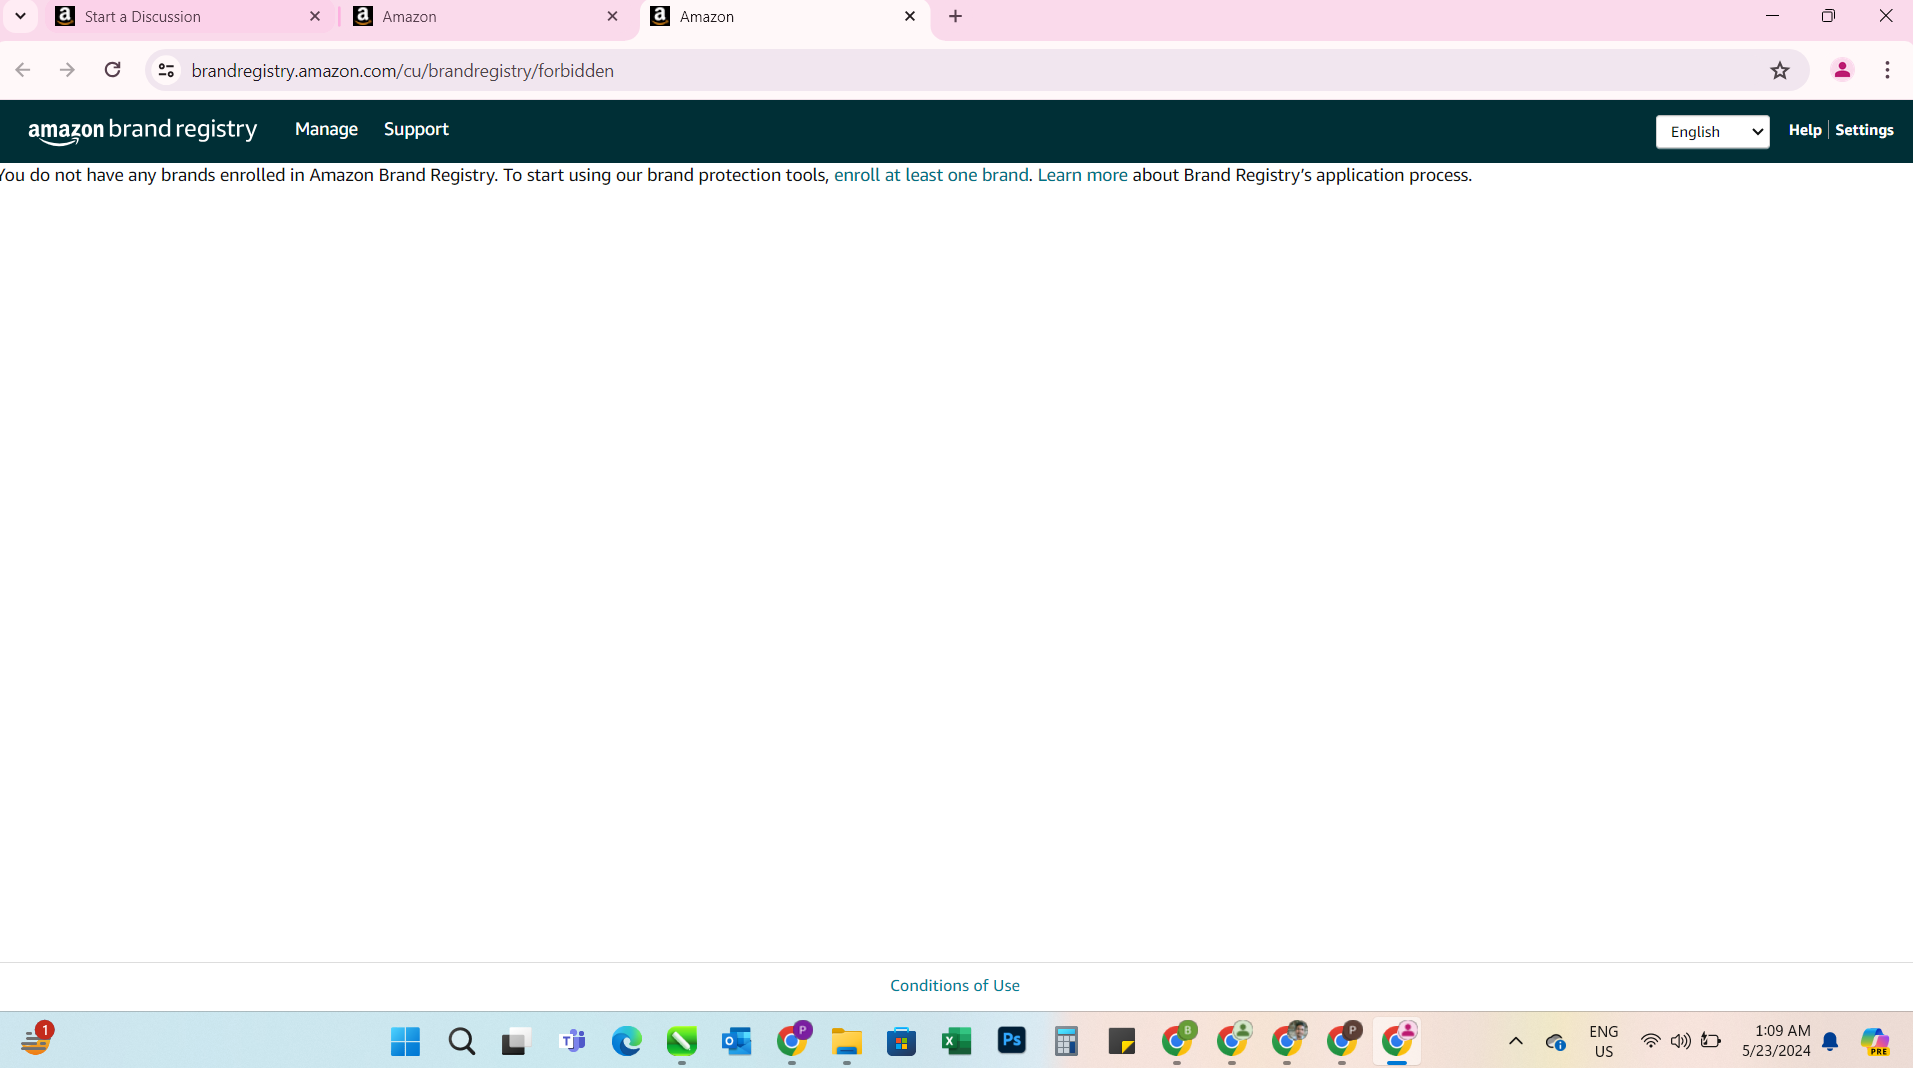The height and width of the screenshot is (1068, 1913).
Task: Close the middle Amazon tab
Action: point(613,17)
